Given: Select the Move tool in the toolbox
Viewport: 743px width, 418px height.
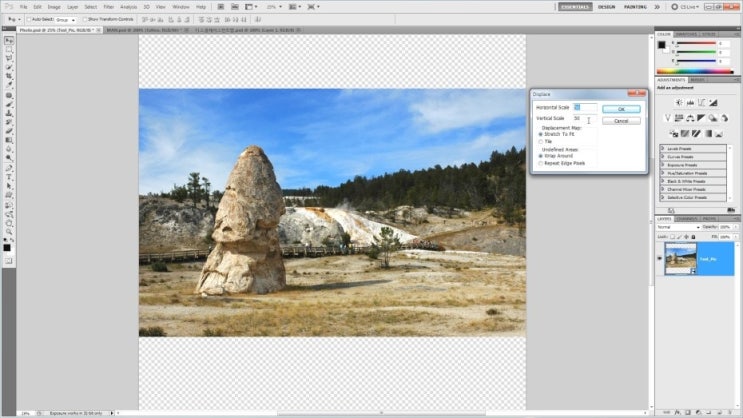Looking at the screenshot, I should click(x=9, y=41).
